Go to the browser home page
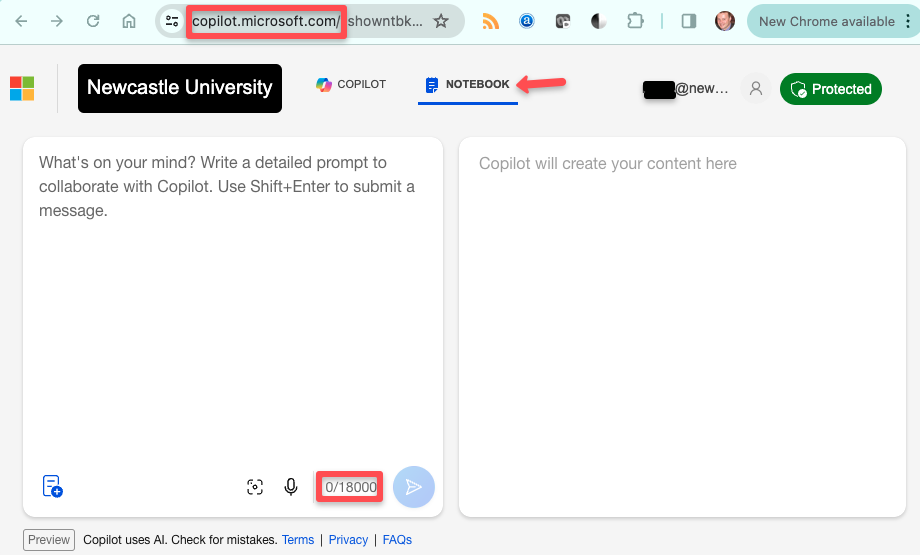 pyautogui.click(x=129, y=21)
